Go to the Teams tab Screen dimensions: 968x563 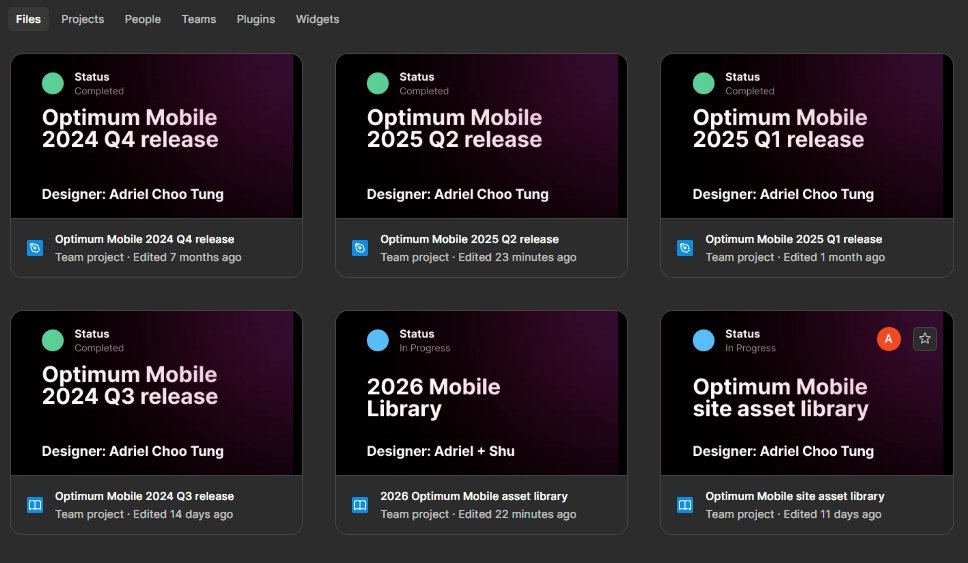tap(199, 19)
